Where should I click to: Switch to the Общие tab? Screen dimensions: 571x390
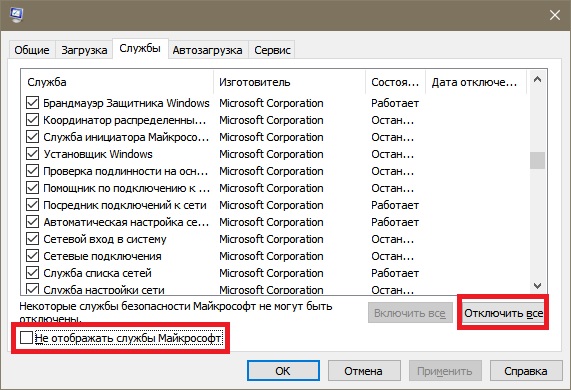coord(32,50)
